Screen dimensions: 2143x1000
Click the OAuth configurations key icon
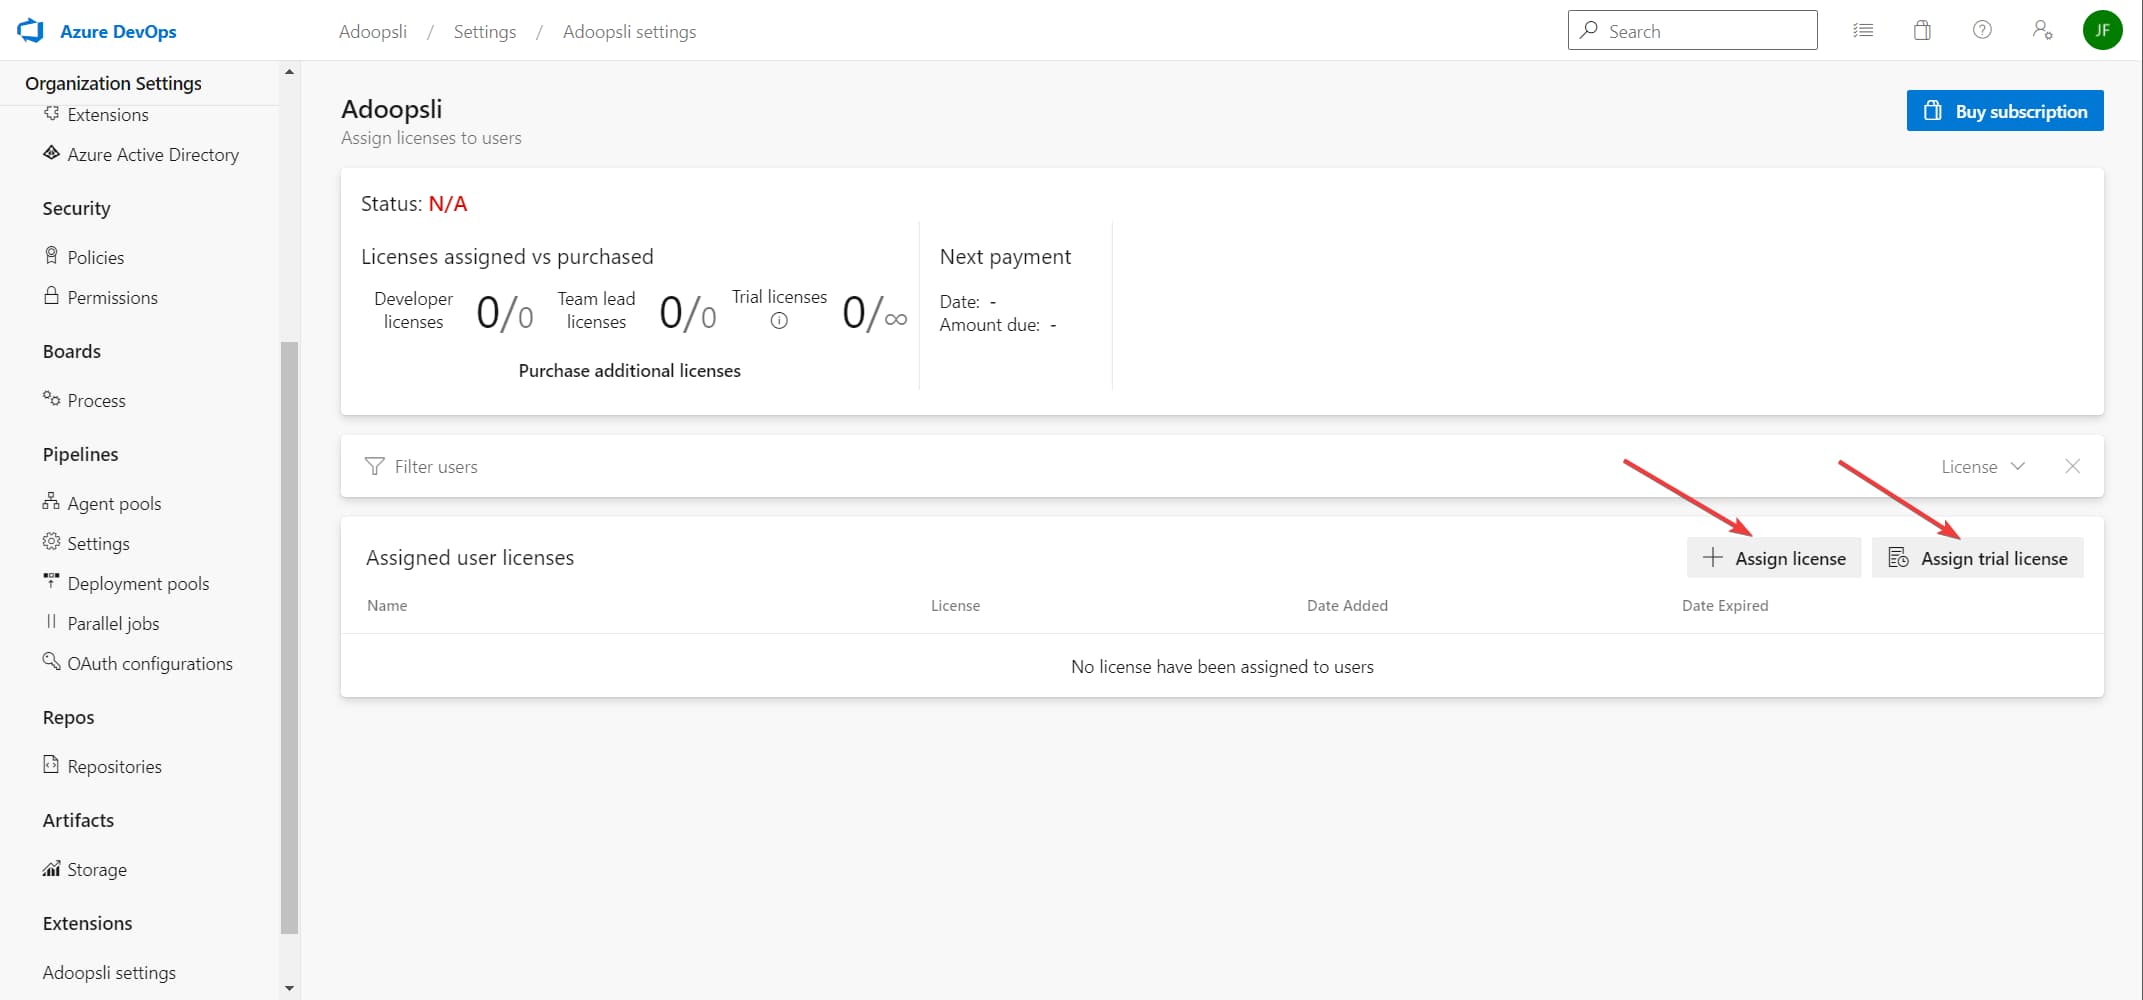(x=51, y=661)
